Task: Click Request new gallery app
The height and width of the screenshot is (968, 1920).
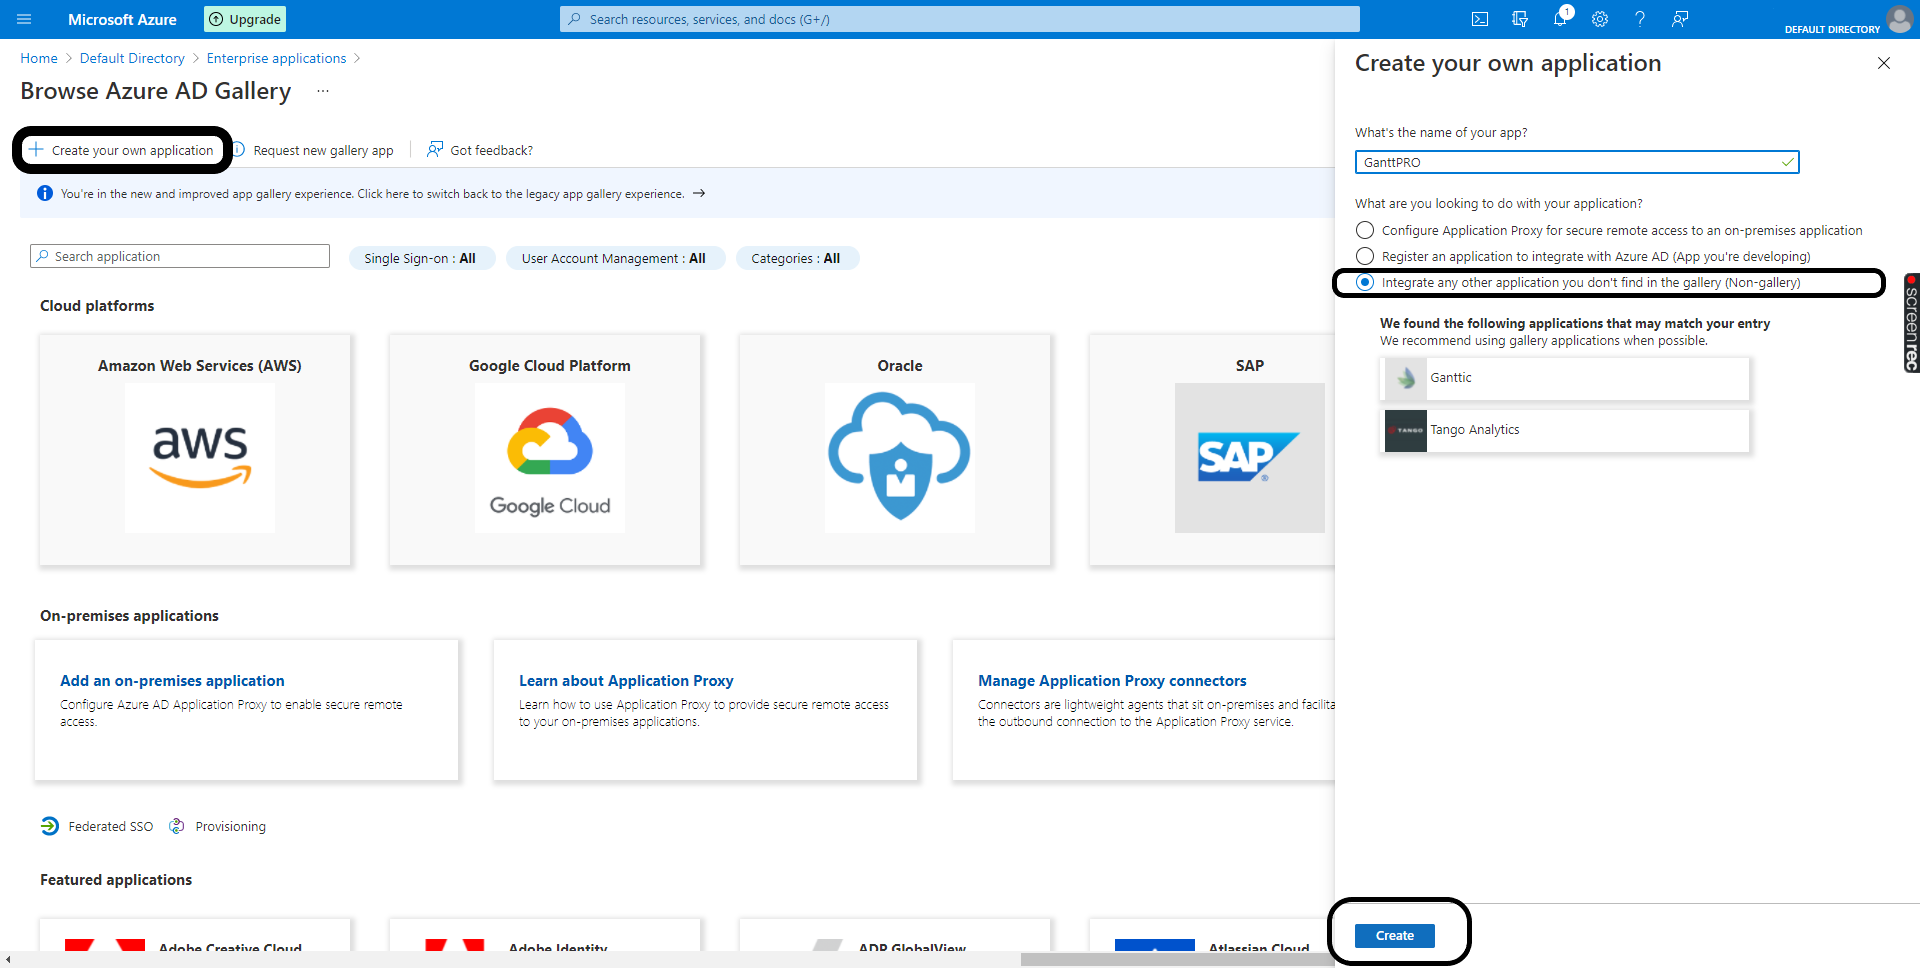Action: point(313,150)
